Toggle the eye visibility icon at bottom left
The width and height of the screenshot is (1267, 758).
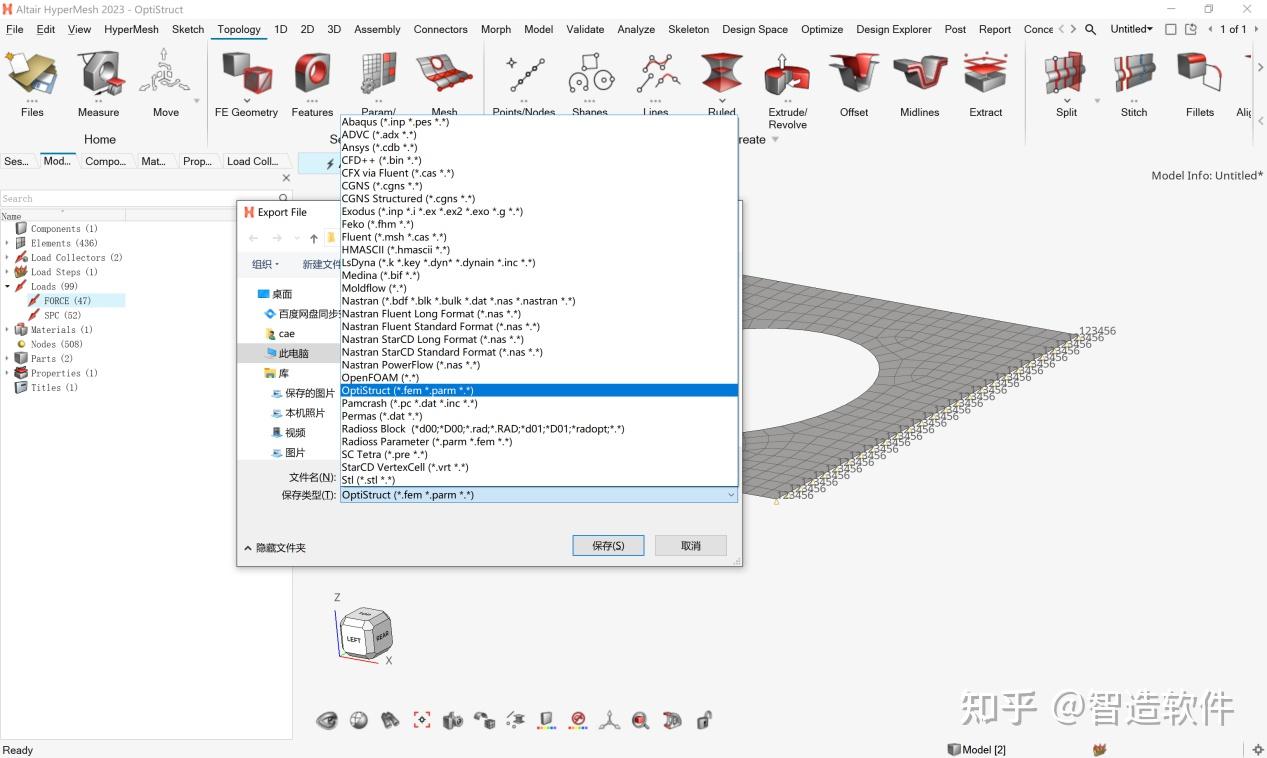[327, 720]
